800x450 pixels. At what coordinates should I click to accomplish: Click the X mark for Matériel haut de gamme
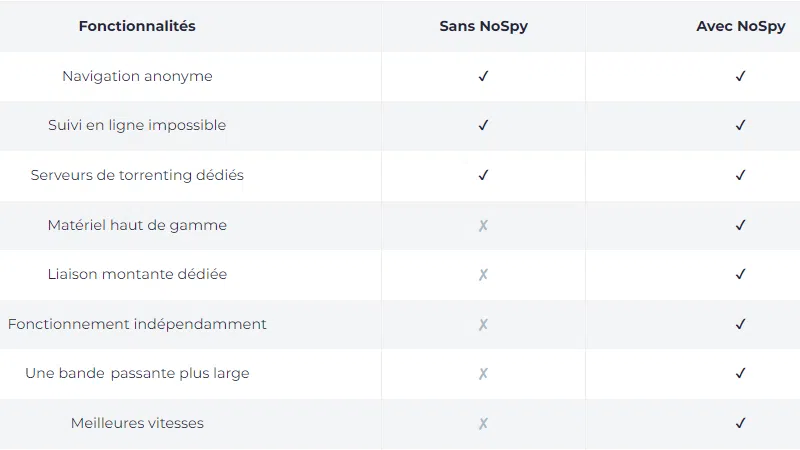pos(483,225)
